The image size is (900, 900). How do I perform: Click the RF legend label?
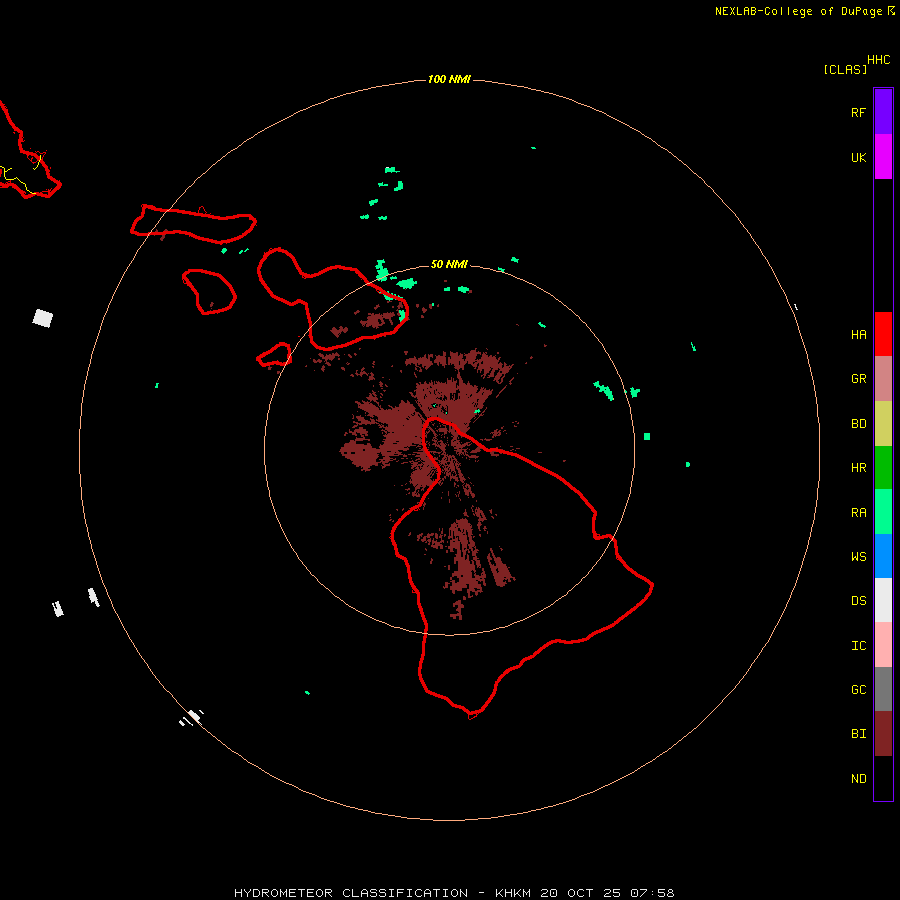858,112
